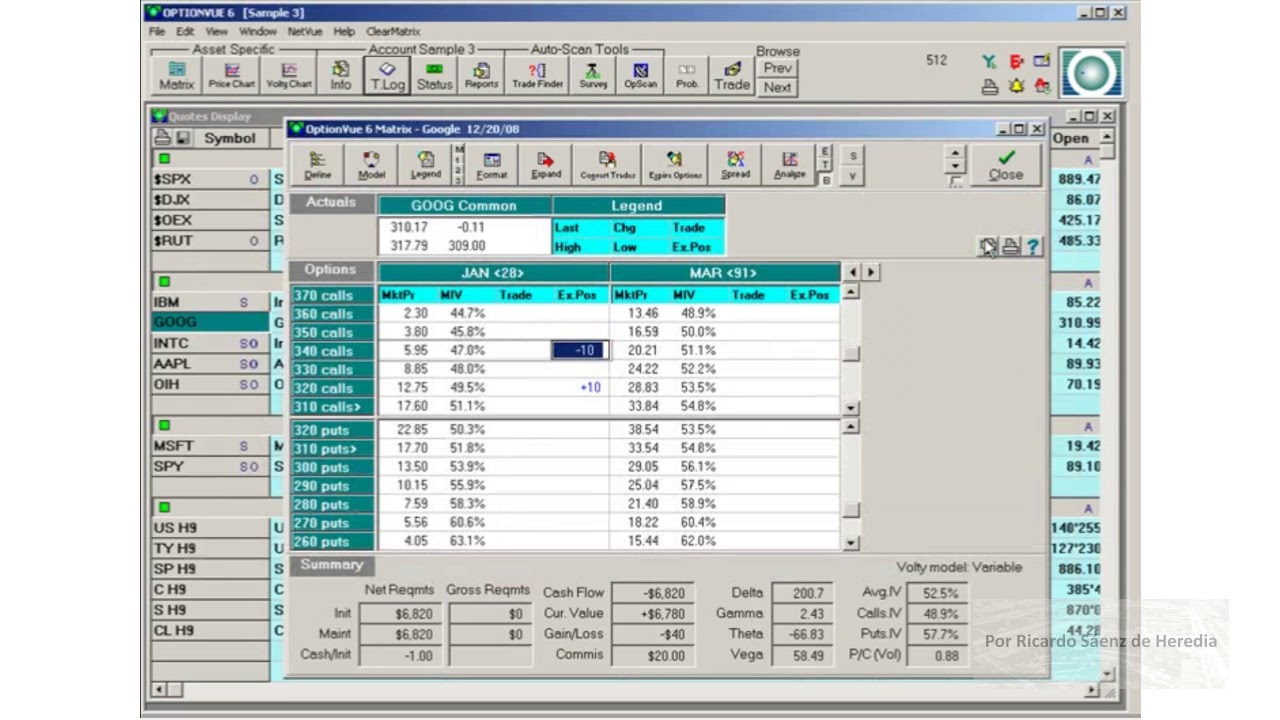Image resolution: width=1280 pixels, height=720 pixels.
Task: Expand the 310 calls row header
Action: pyautogui.click(x=332, y=406)
